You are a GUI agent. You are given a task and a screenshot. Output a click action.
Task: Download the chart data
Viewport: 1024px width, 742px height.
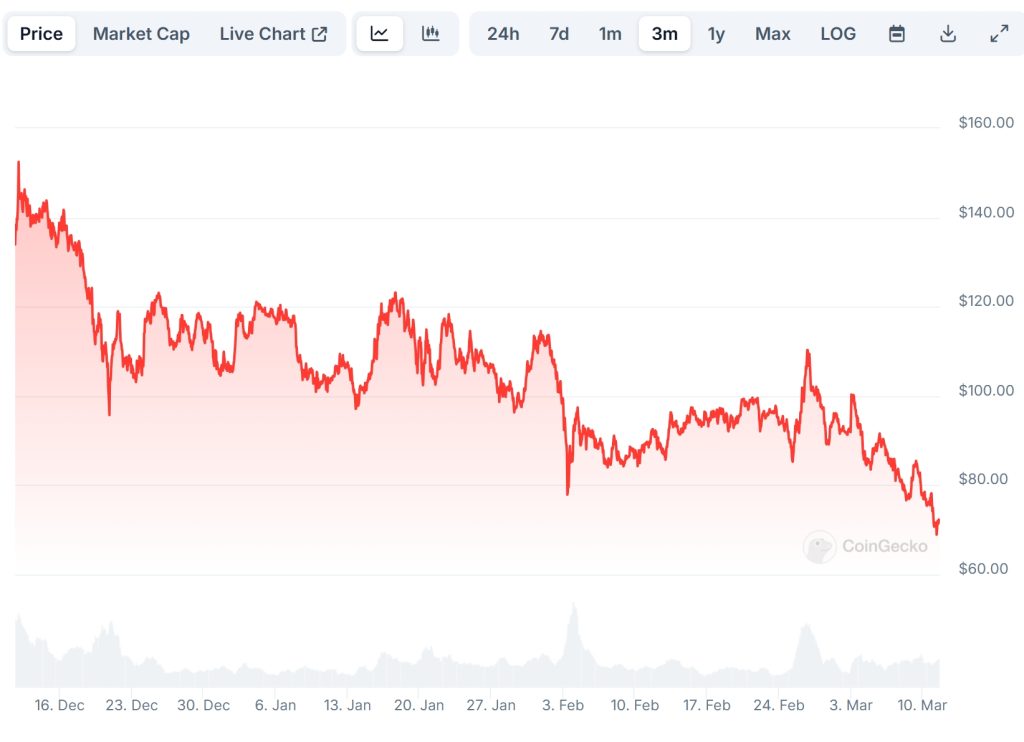pyautogui.click(x=948, y=33)
